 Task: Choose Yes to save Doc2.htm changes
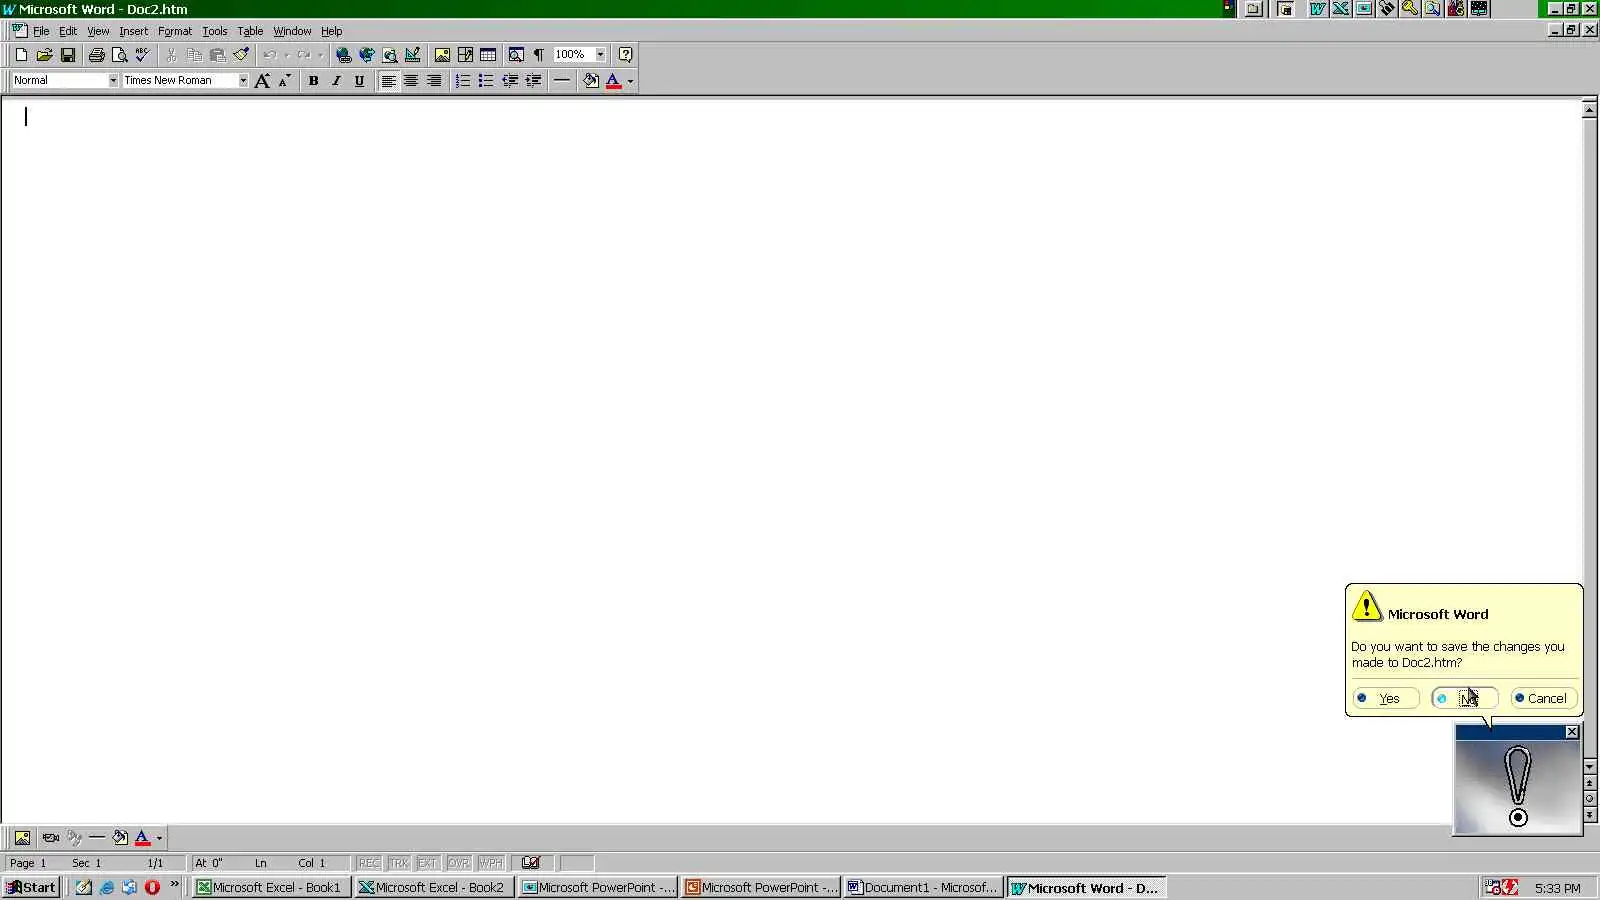[x=1386, y=698]
